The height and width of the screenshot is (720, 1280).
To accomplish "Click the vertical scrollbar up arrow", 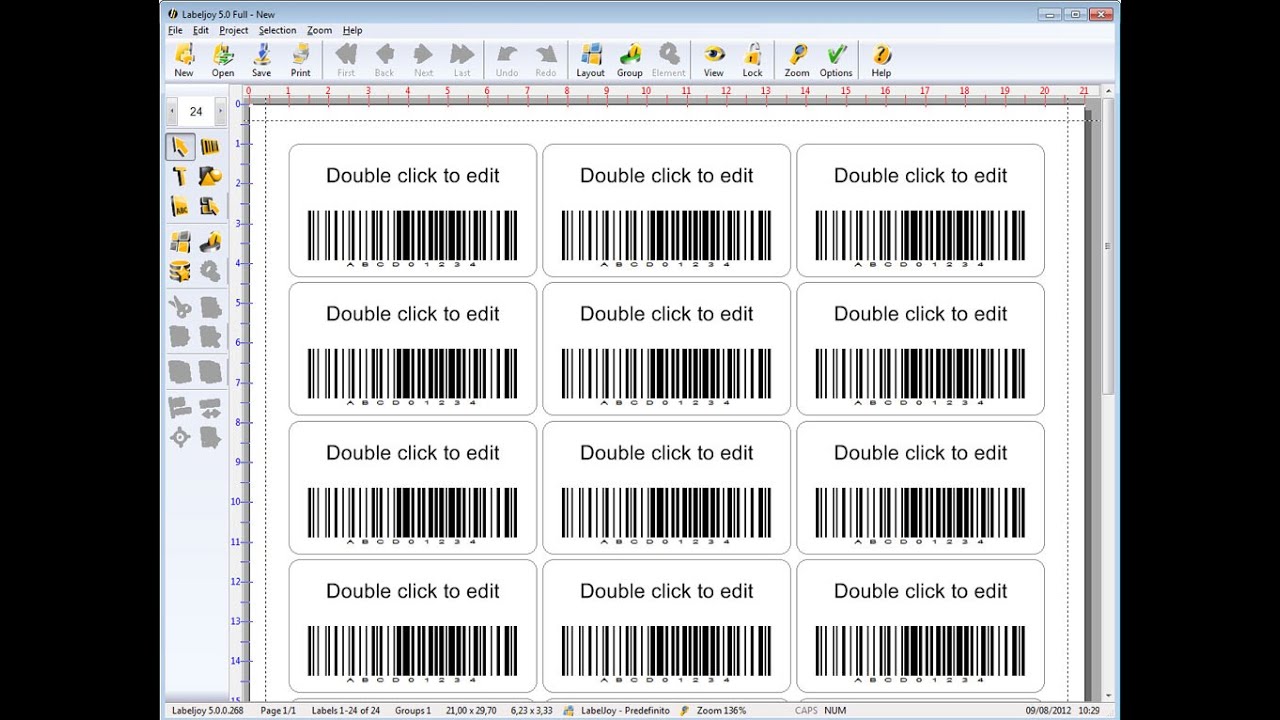I will click(x=1107, y=92).
